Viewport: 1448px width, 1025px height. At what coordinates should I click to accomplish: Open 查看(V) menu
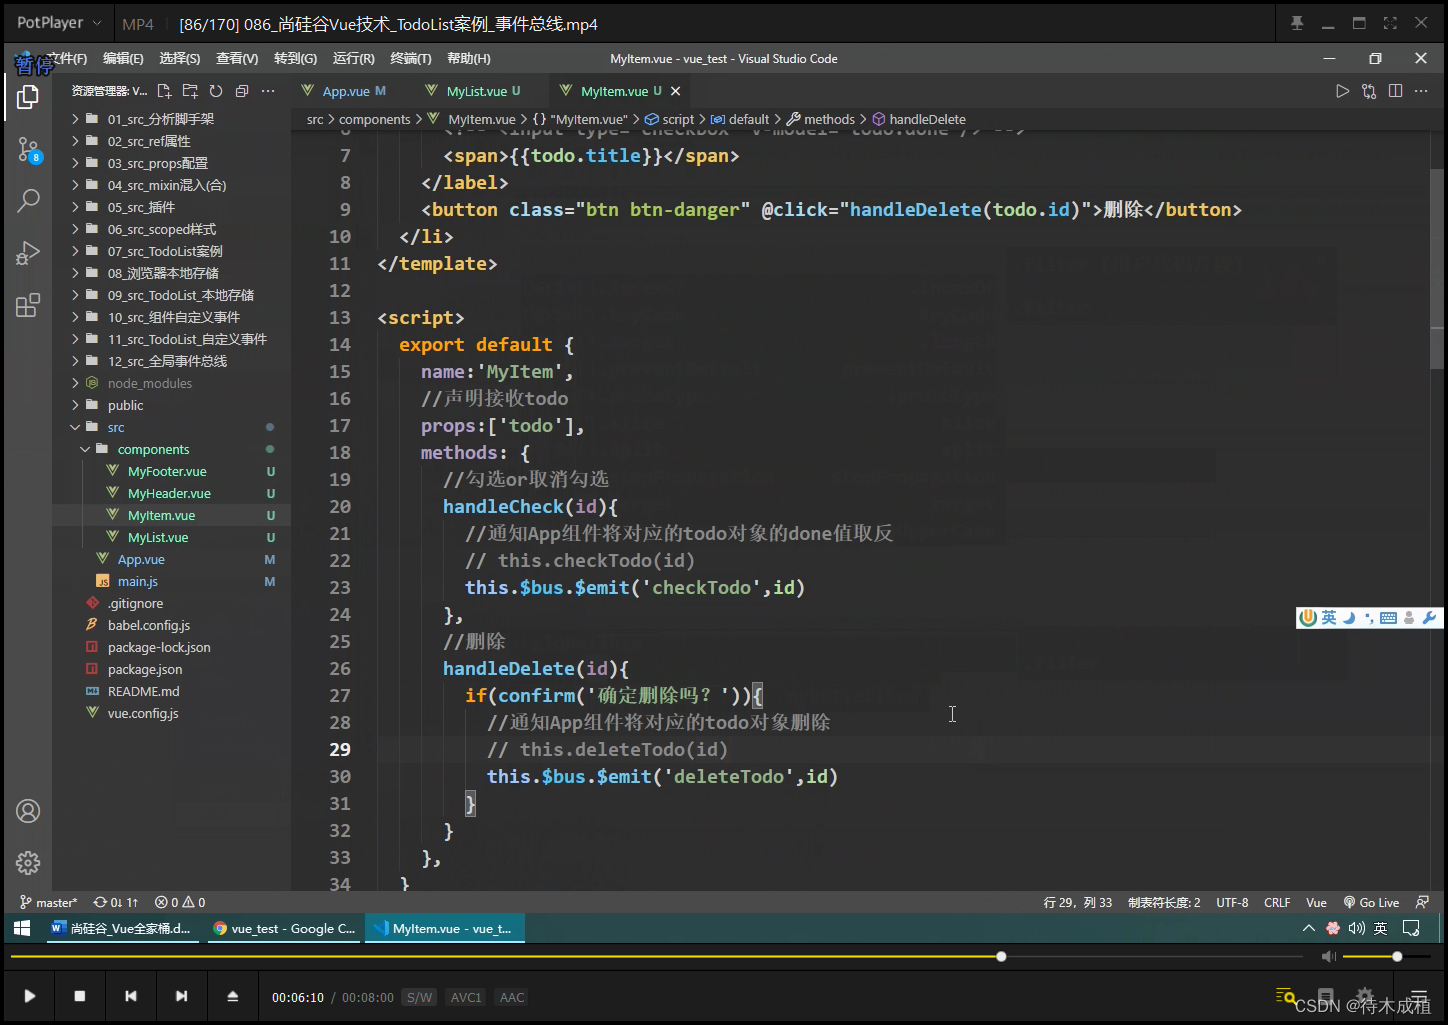click(x=237, y=59)
